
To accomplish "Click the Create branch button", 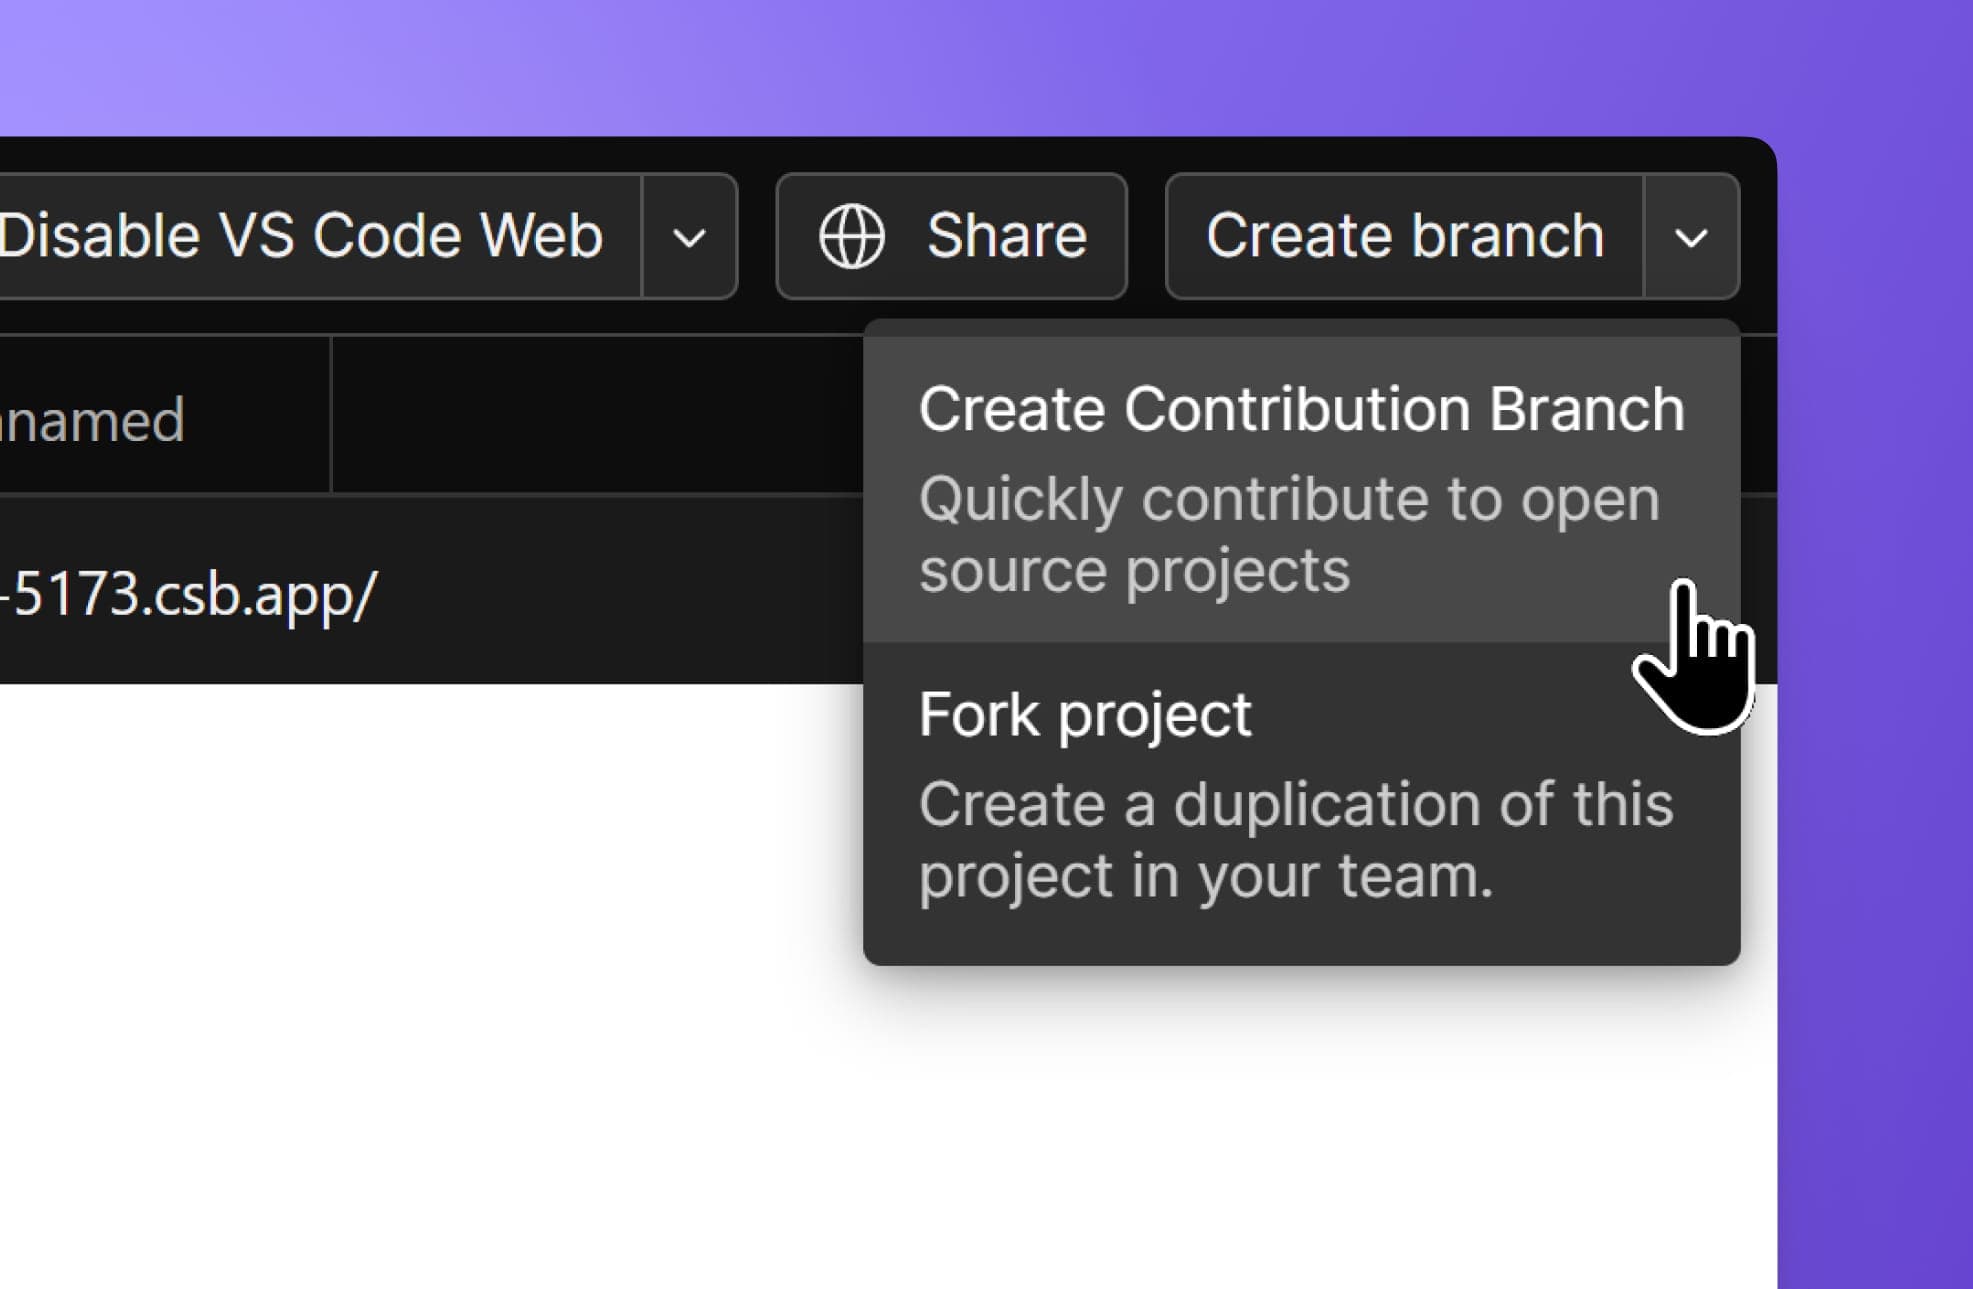I will tap(1404, 235).
